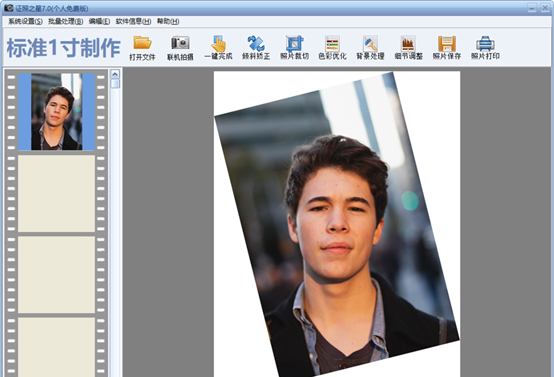Screen dimensions: 554x377
Task: Choose the 照片裁切 photo crop tool
Action: tap(294, 48)
